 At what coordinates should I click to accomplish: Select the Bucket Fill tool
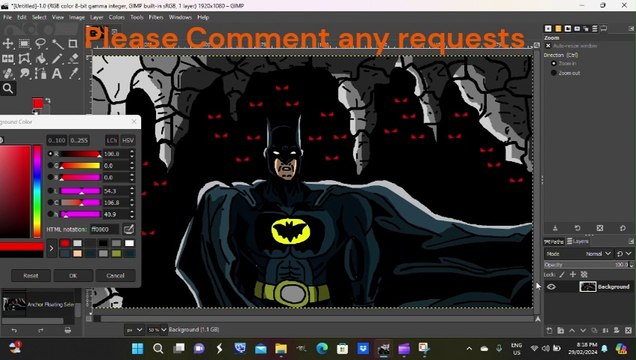[41, 59]
